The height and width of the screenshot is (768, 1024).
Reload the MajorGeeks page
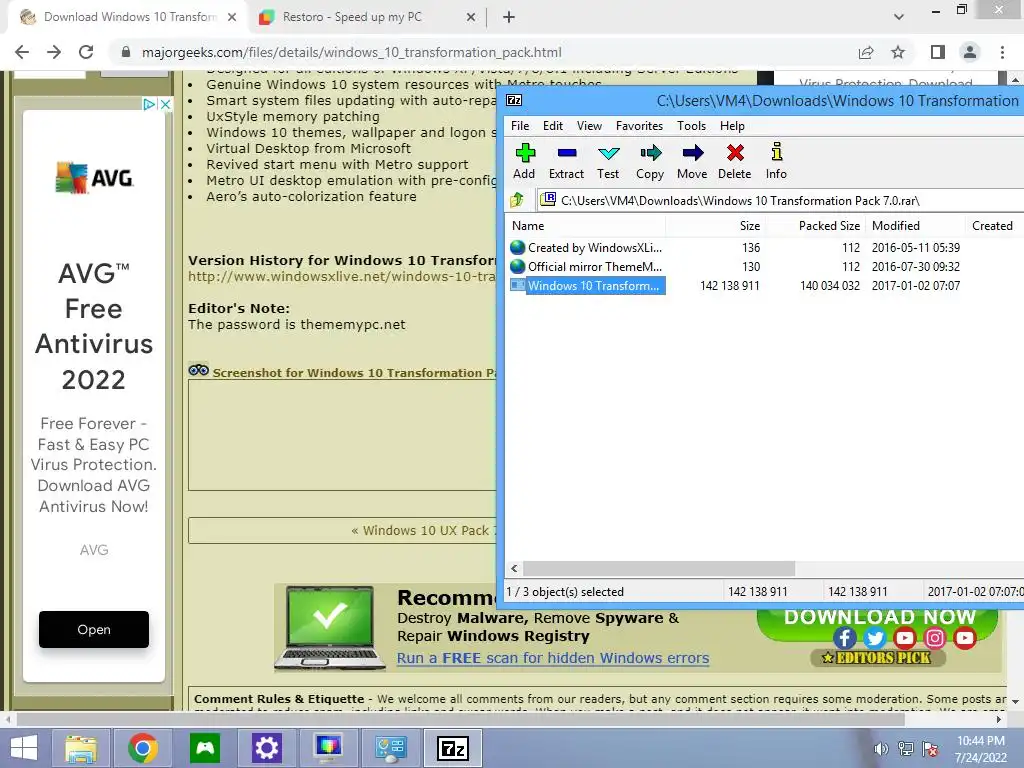86,52
